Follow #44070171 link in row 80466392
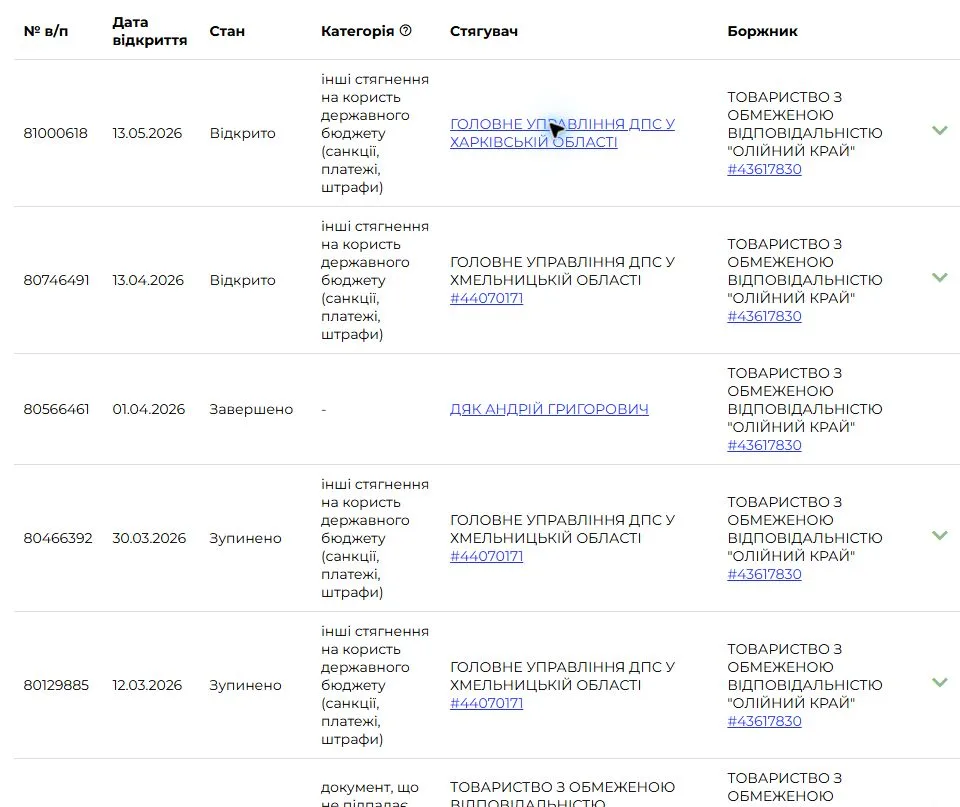This screenshot has height=807, width=960. [x=487, y=556]
